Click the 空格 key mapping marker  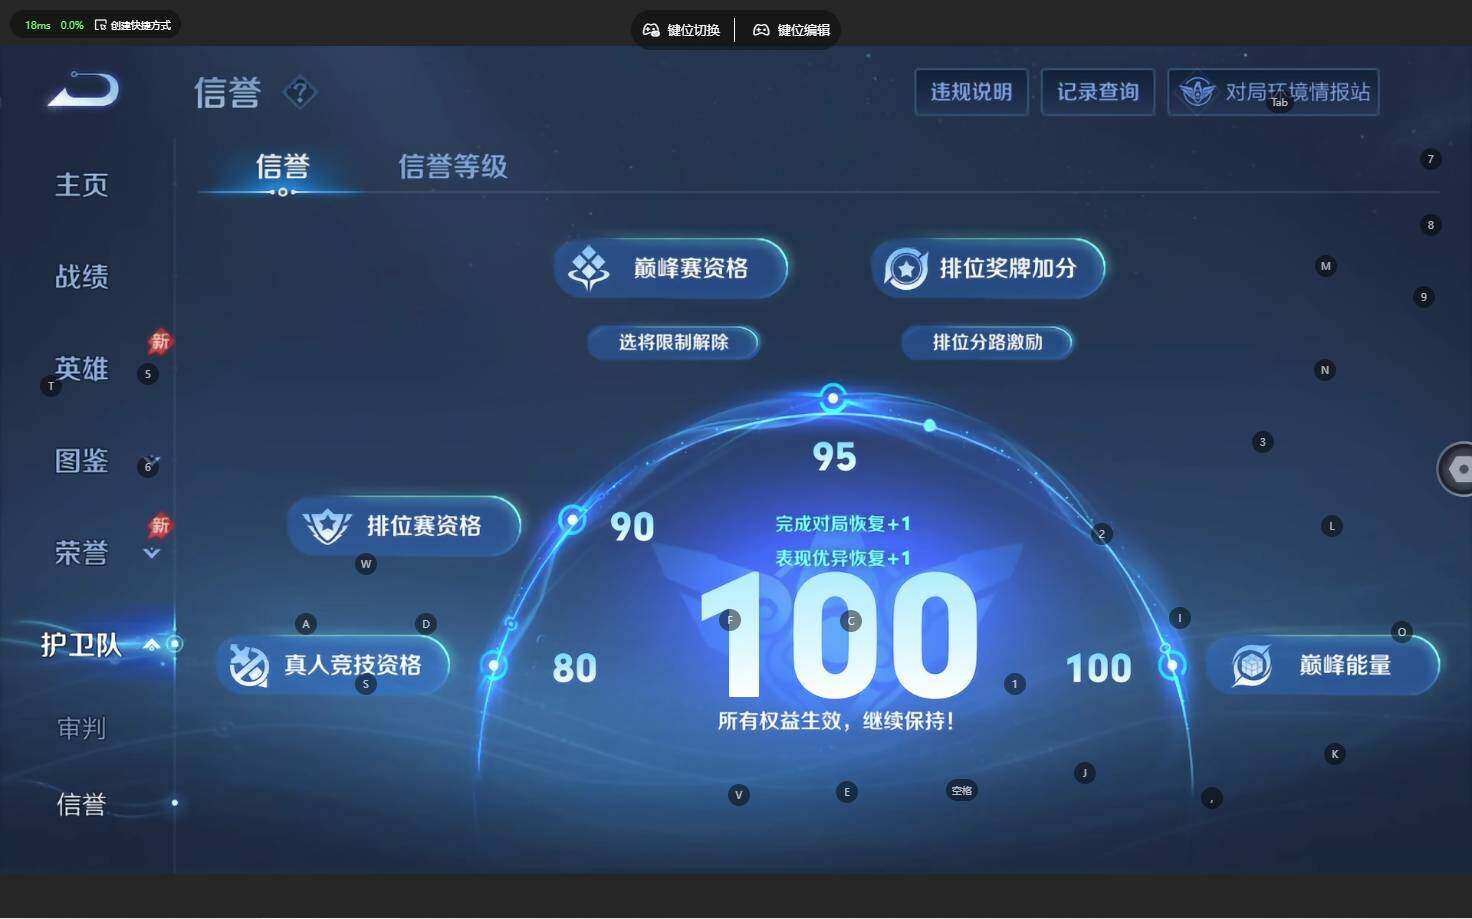pyautogui.click(x=962, y=791)
